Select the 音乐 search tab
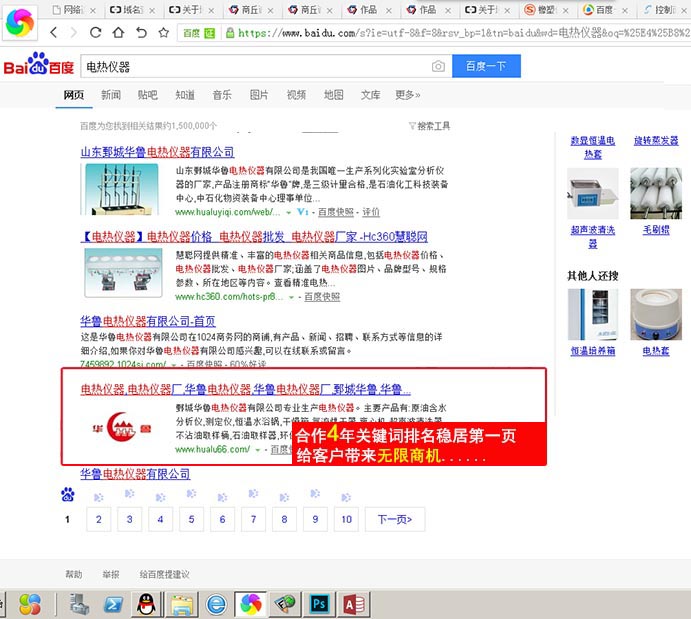 click(222, 95)
